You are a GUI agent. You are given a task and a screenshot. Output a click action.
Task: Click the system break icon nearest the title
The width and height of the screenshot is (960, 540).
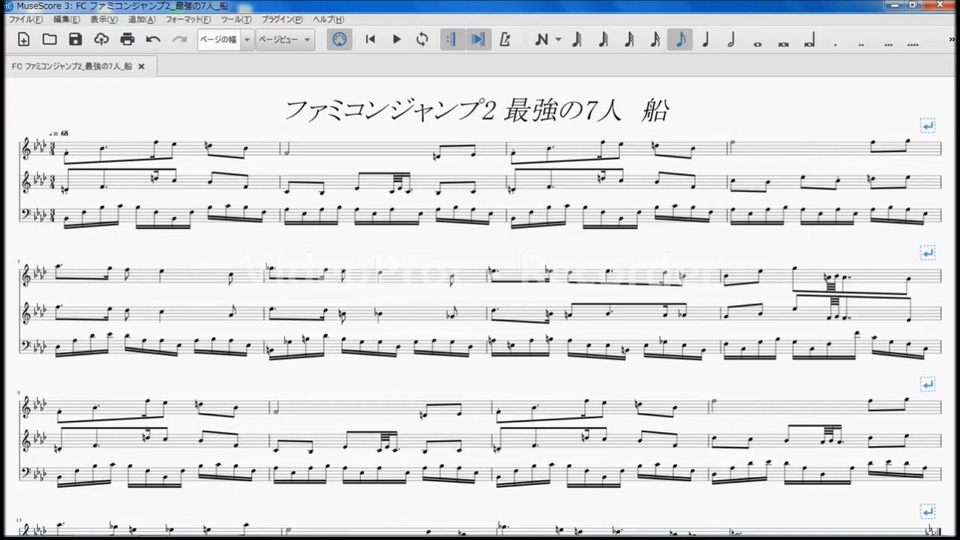point(928,126)
